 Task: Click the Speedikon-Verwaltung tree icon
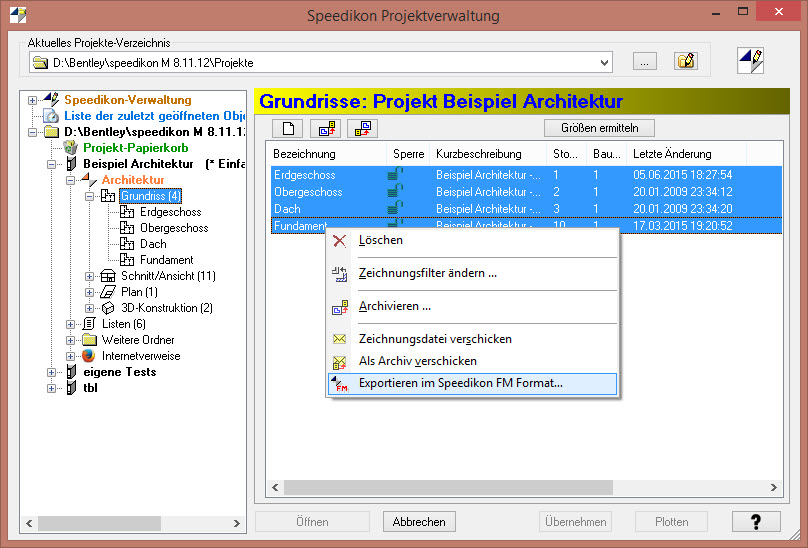(51, 99)
